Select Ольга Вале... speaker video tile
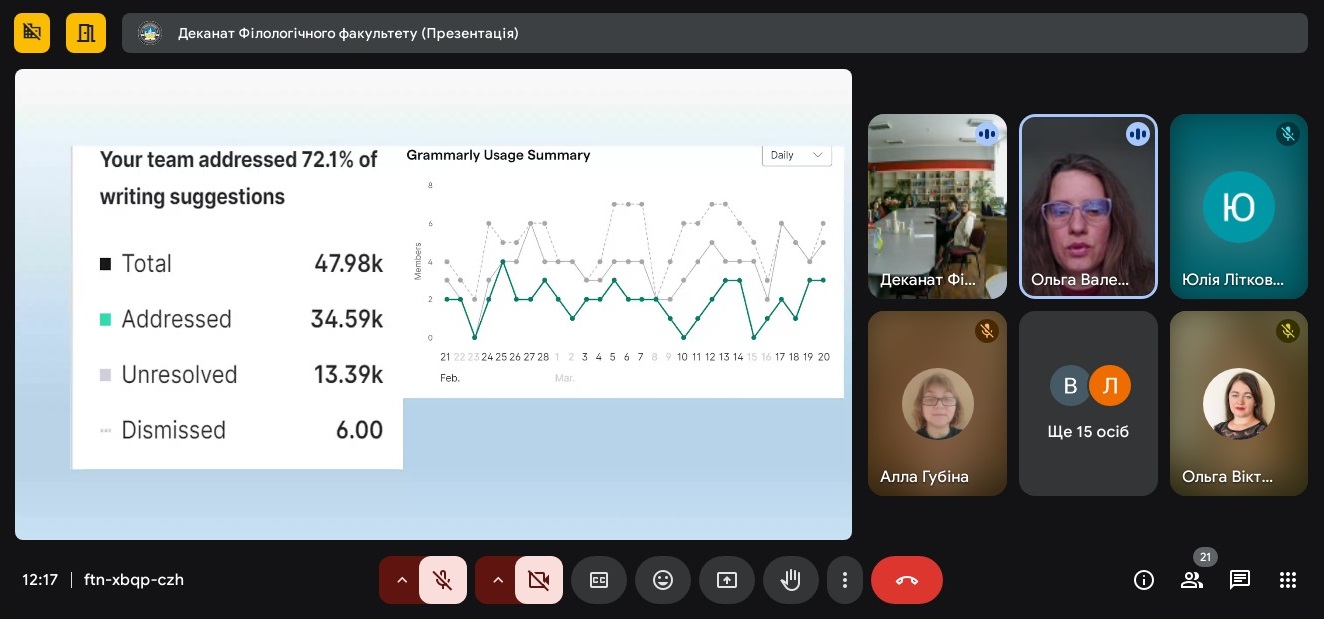Viewport: 1324px width, 619px height. pyautogui.click(x=1088, y=206)
